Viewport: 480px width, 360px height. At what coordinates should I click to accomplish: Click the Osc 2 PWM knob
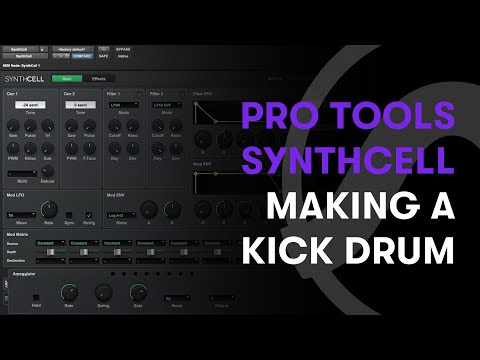coord(71,148)
